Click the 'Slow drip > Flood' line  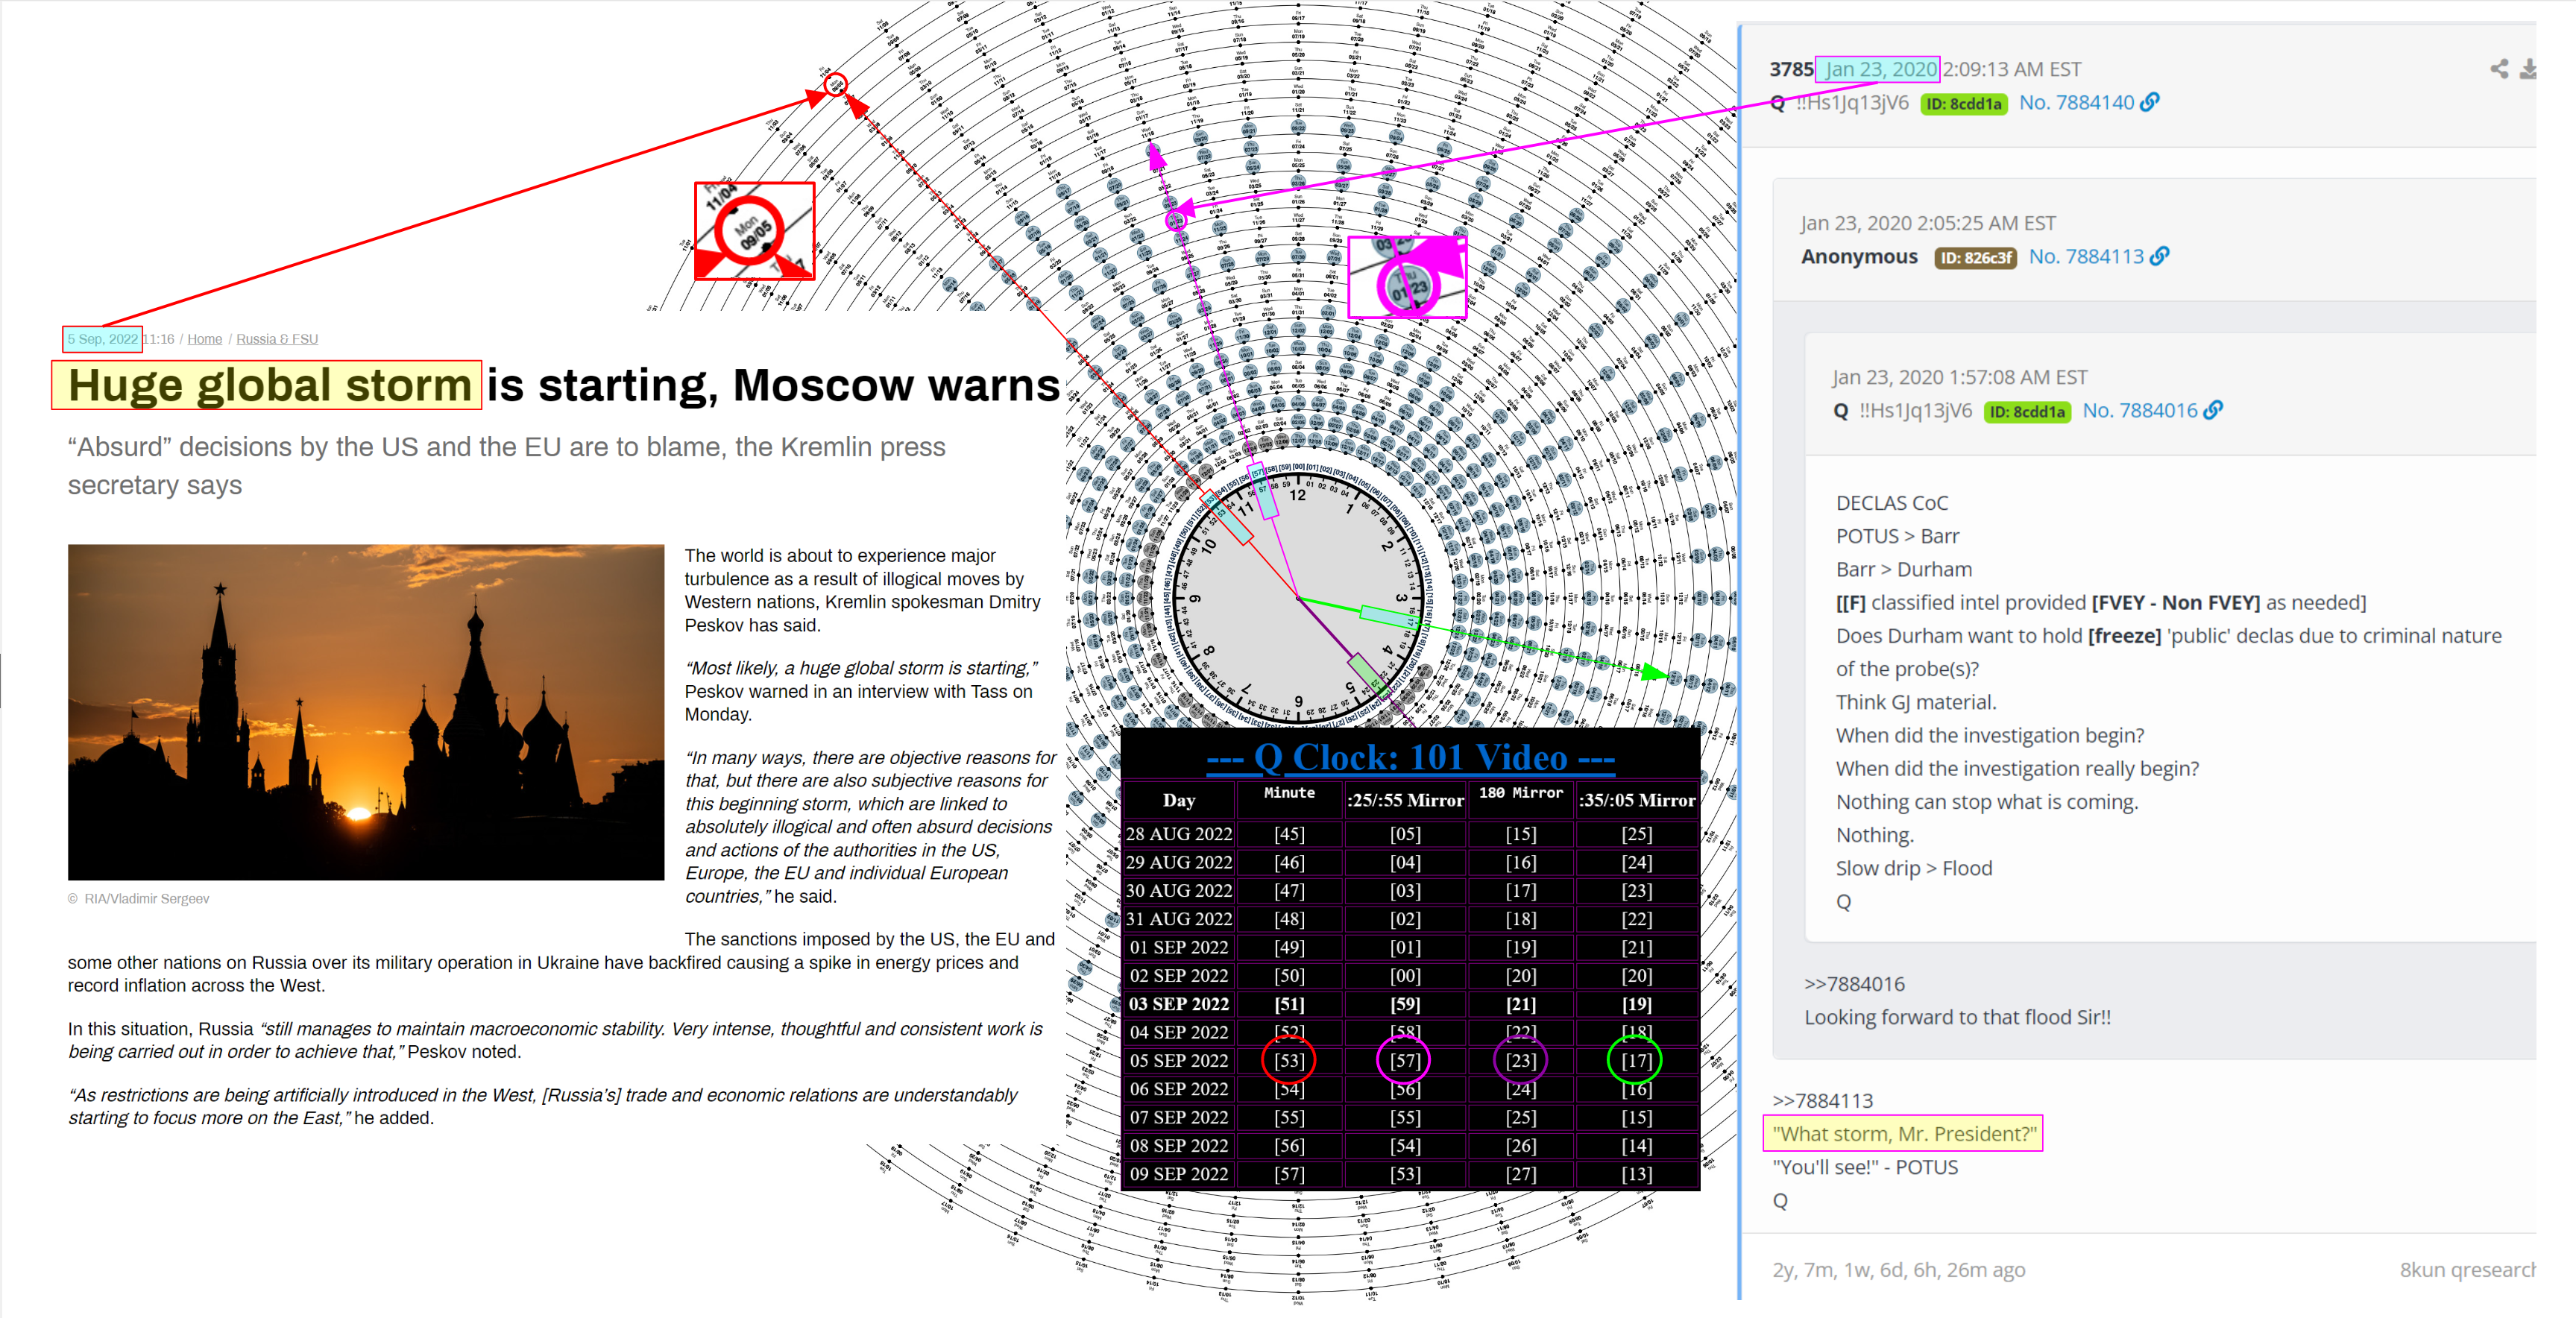click(1914, 868)
